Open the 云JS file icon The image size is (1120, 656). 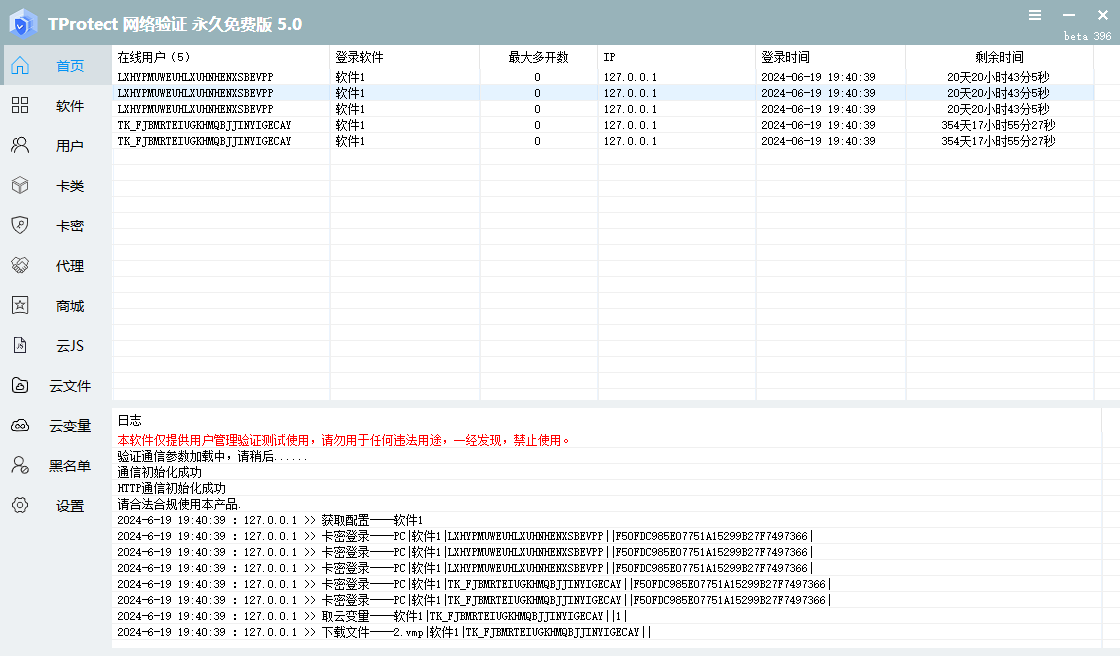pyautogui.click(x=20, y=346)
